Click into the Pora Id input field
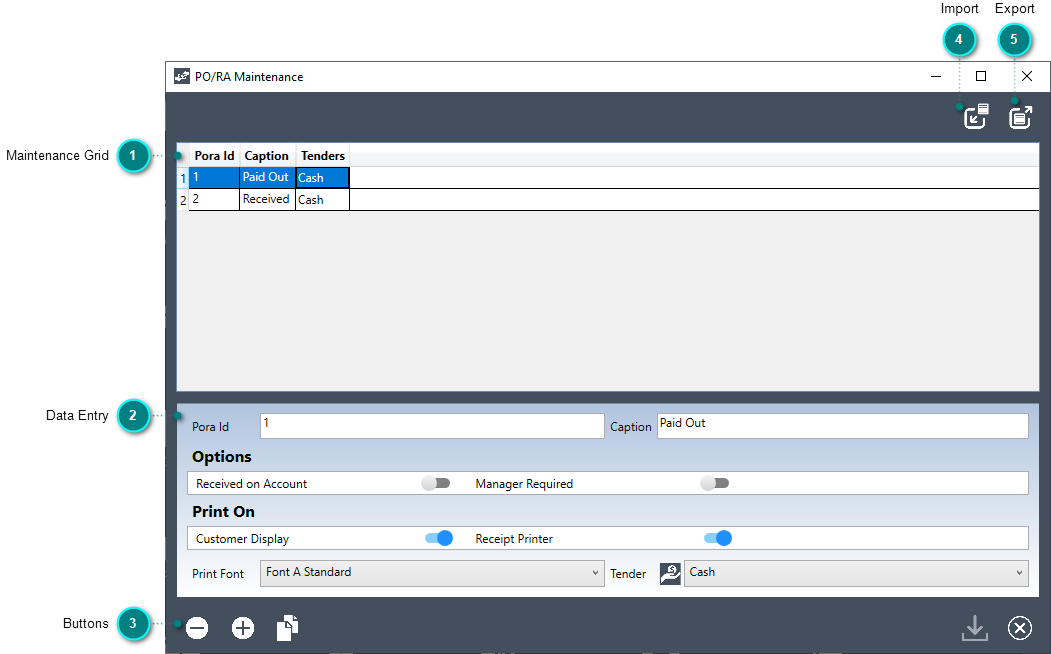The height and width of the screenshot is (654, 1051). [432, 426]
